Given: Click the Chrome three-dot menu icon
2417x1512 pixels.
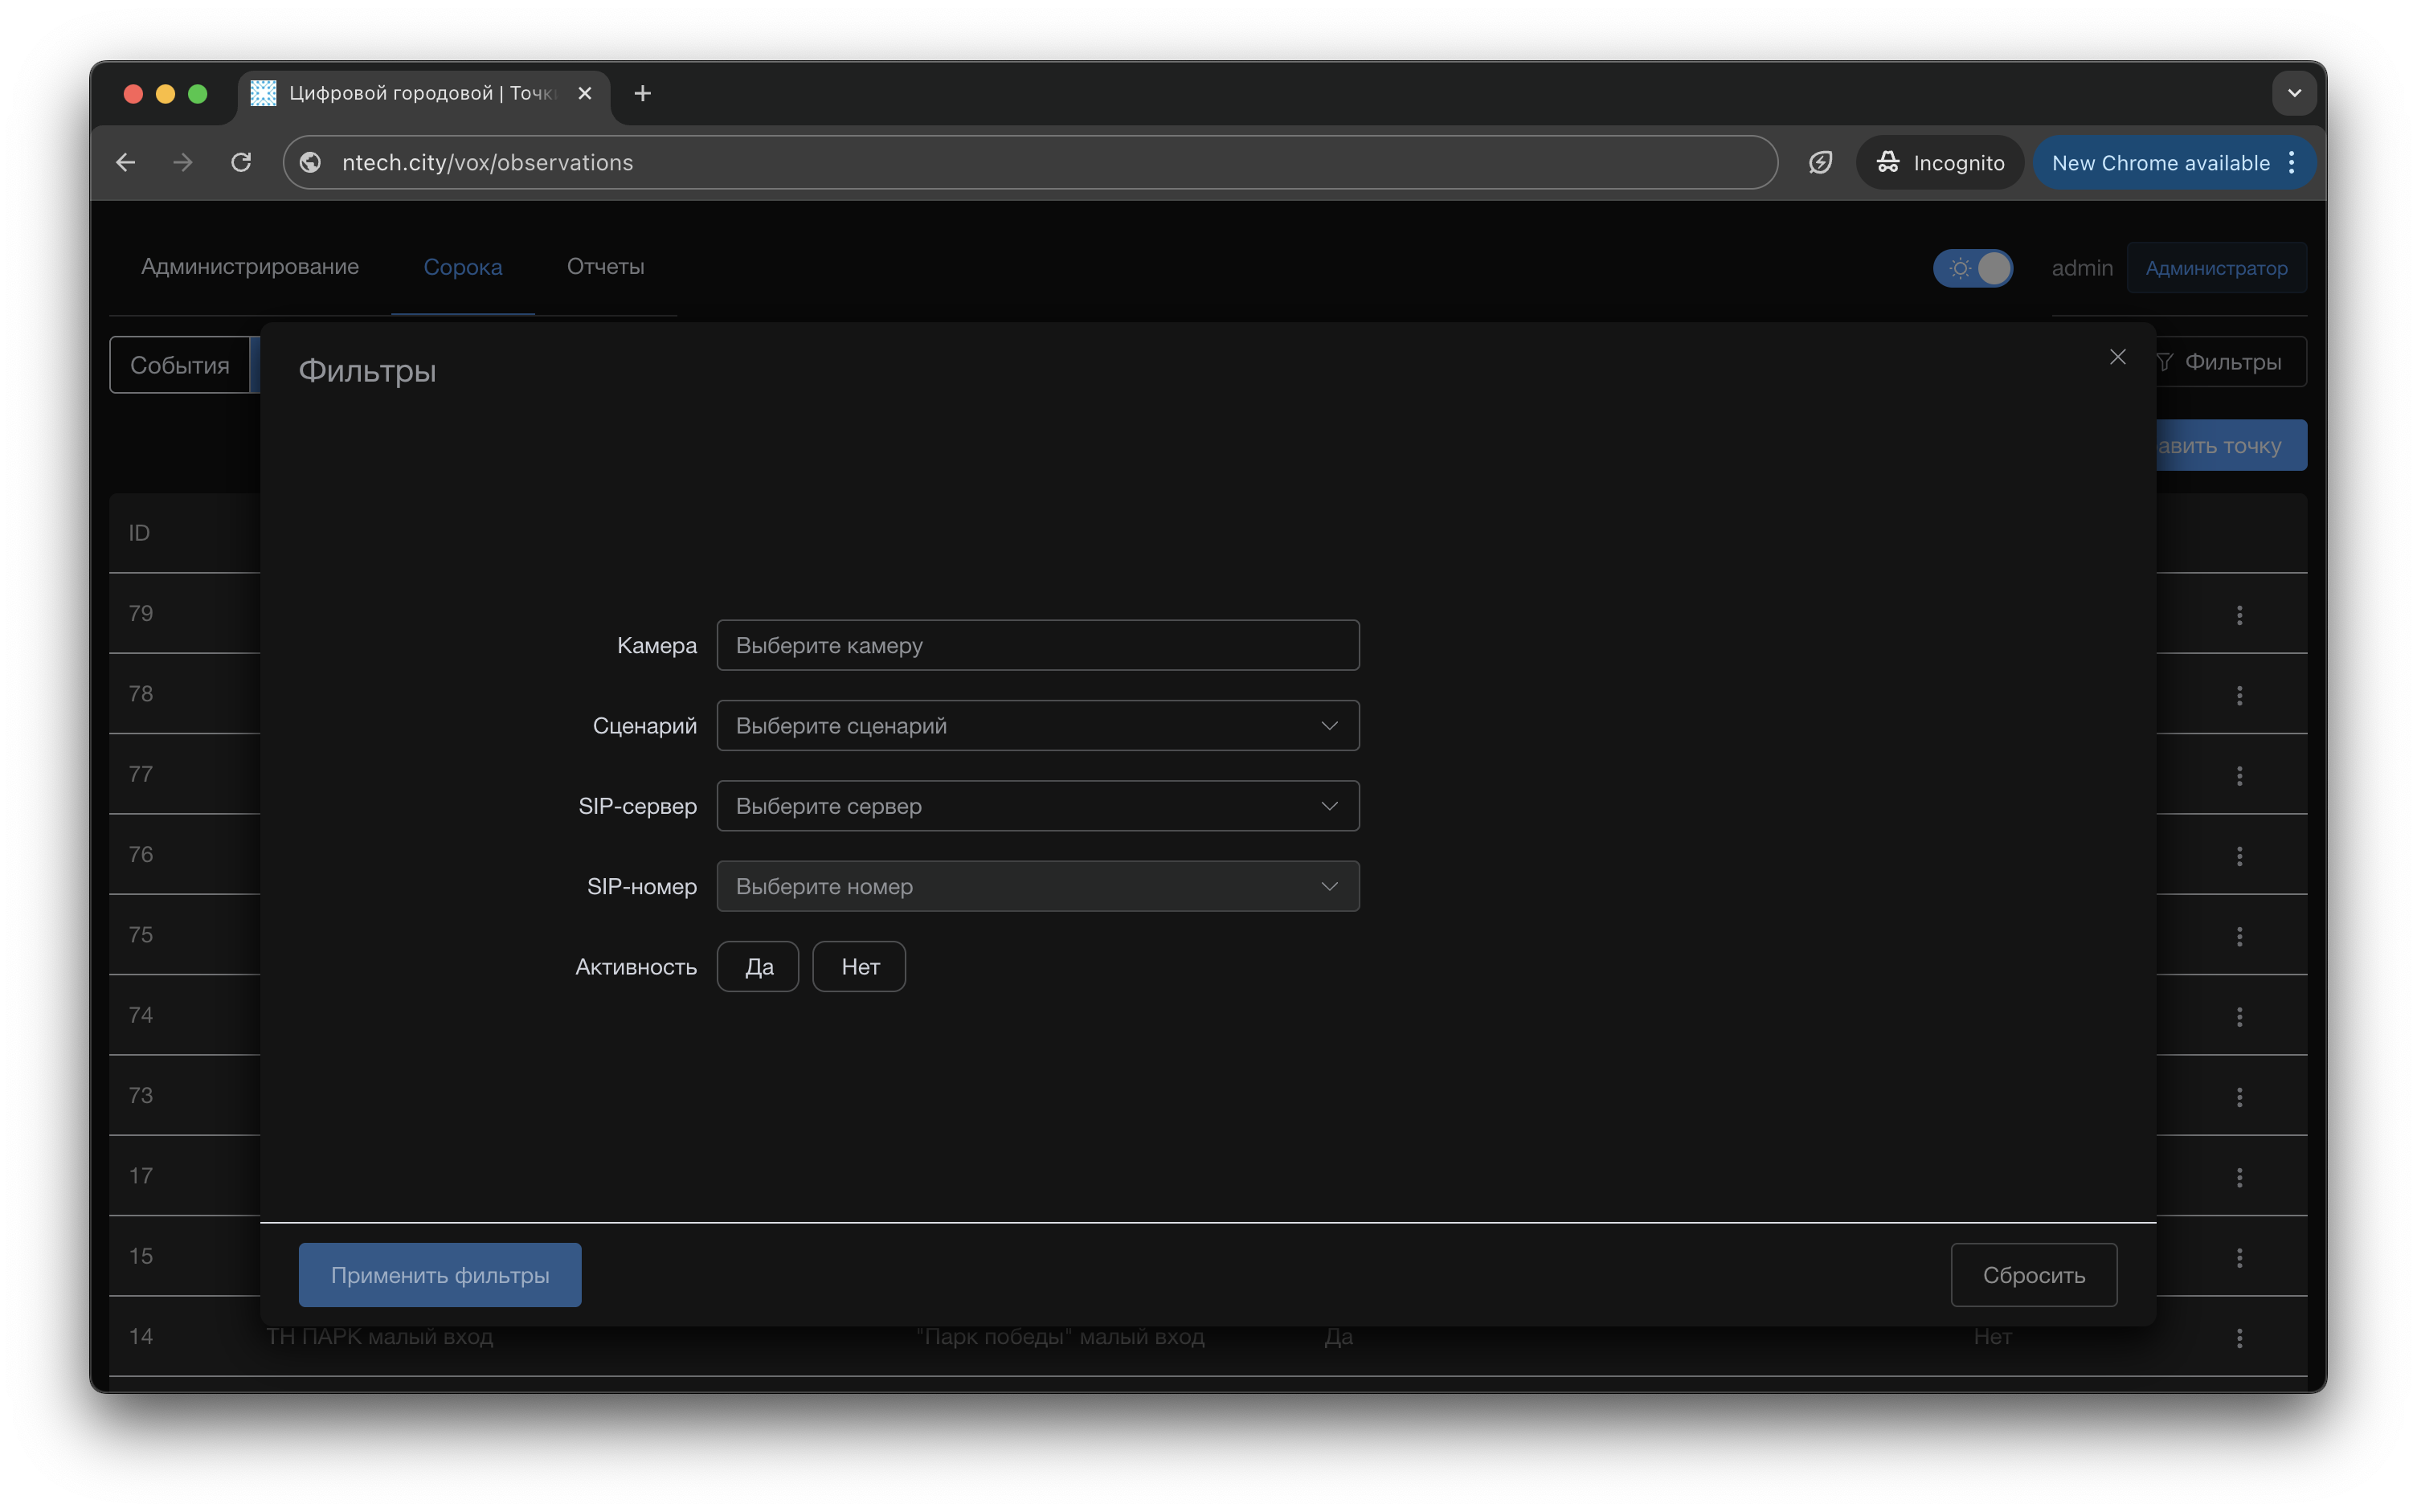Looking at the screenshot, I should 2292,162.
